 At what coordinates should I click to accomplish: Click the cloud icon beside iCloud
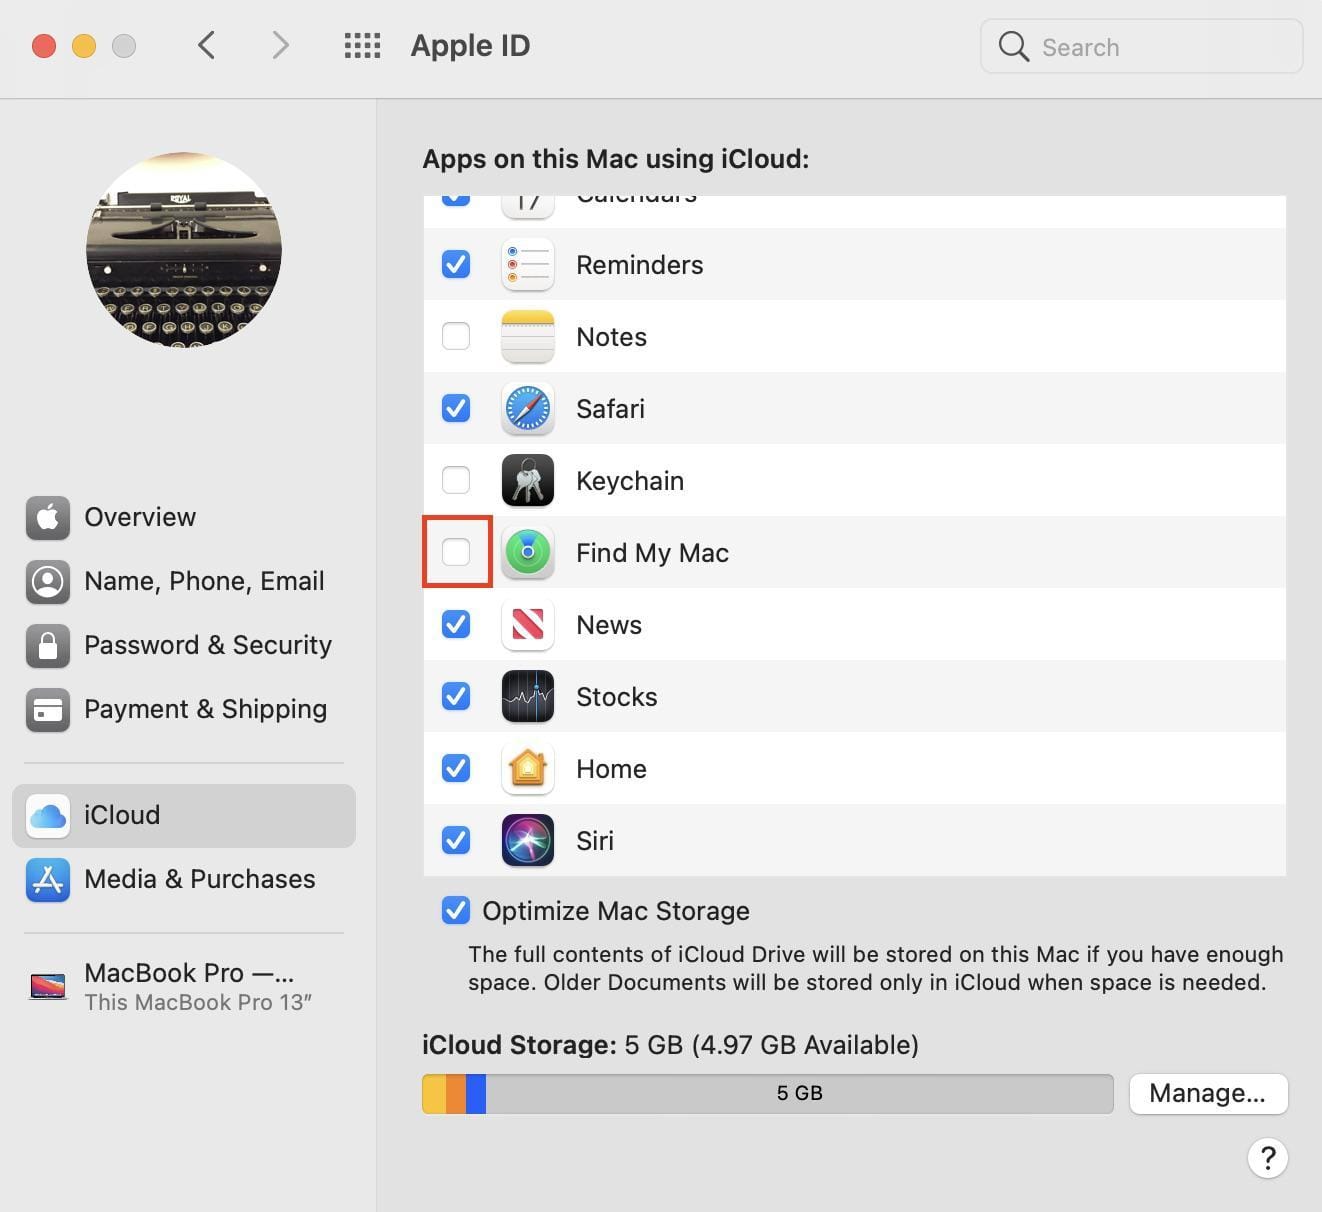coord(48,816)
